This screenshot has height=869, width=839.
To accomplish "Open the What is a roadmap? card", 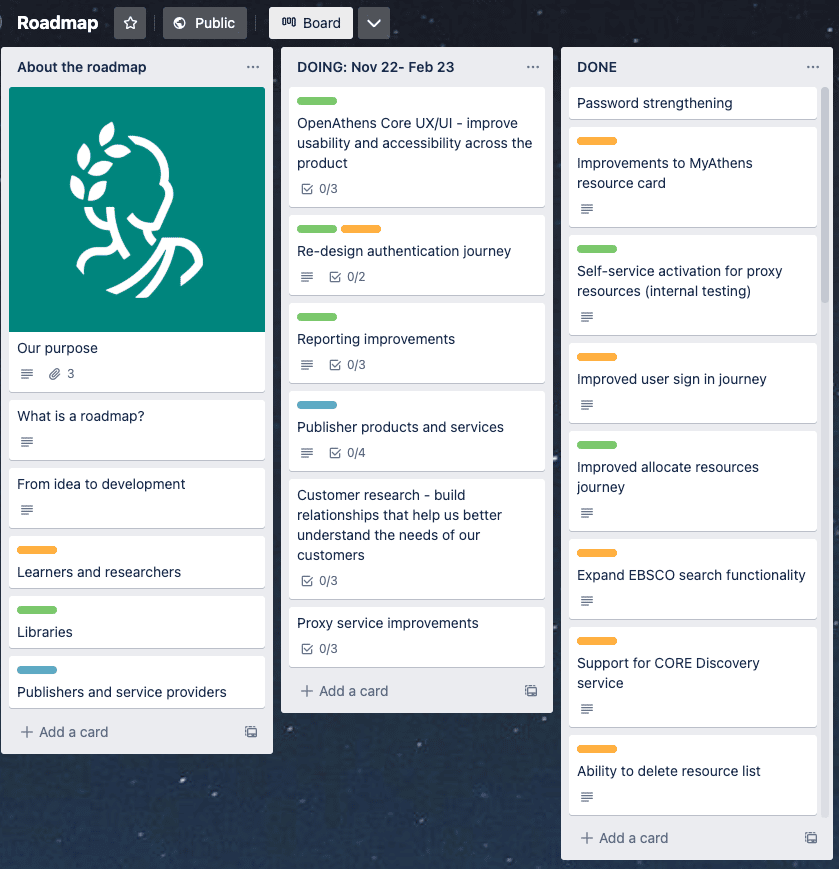I will coord(137,430).
